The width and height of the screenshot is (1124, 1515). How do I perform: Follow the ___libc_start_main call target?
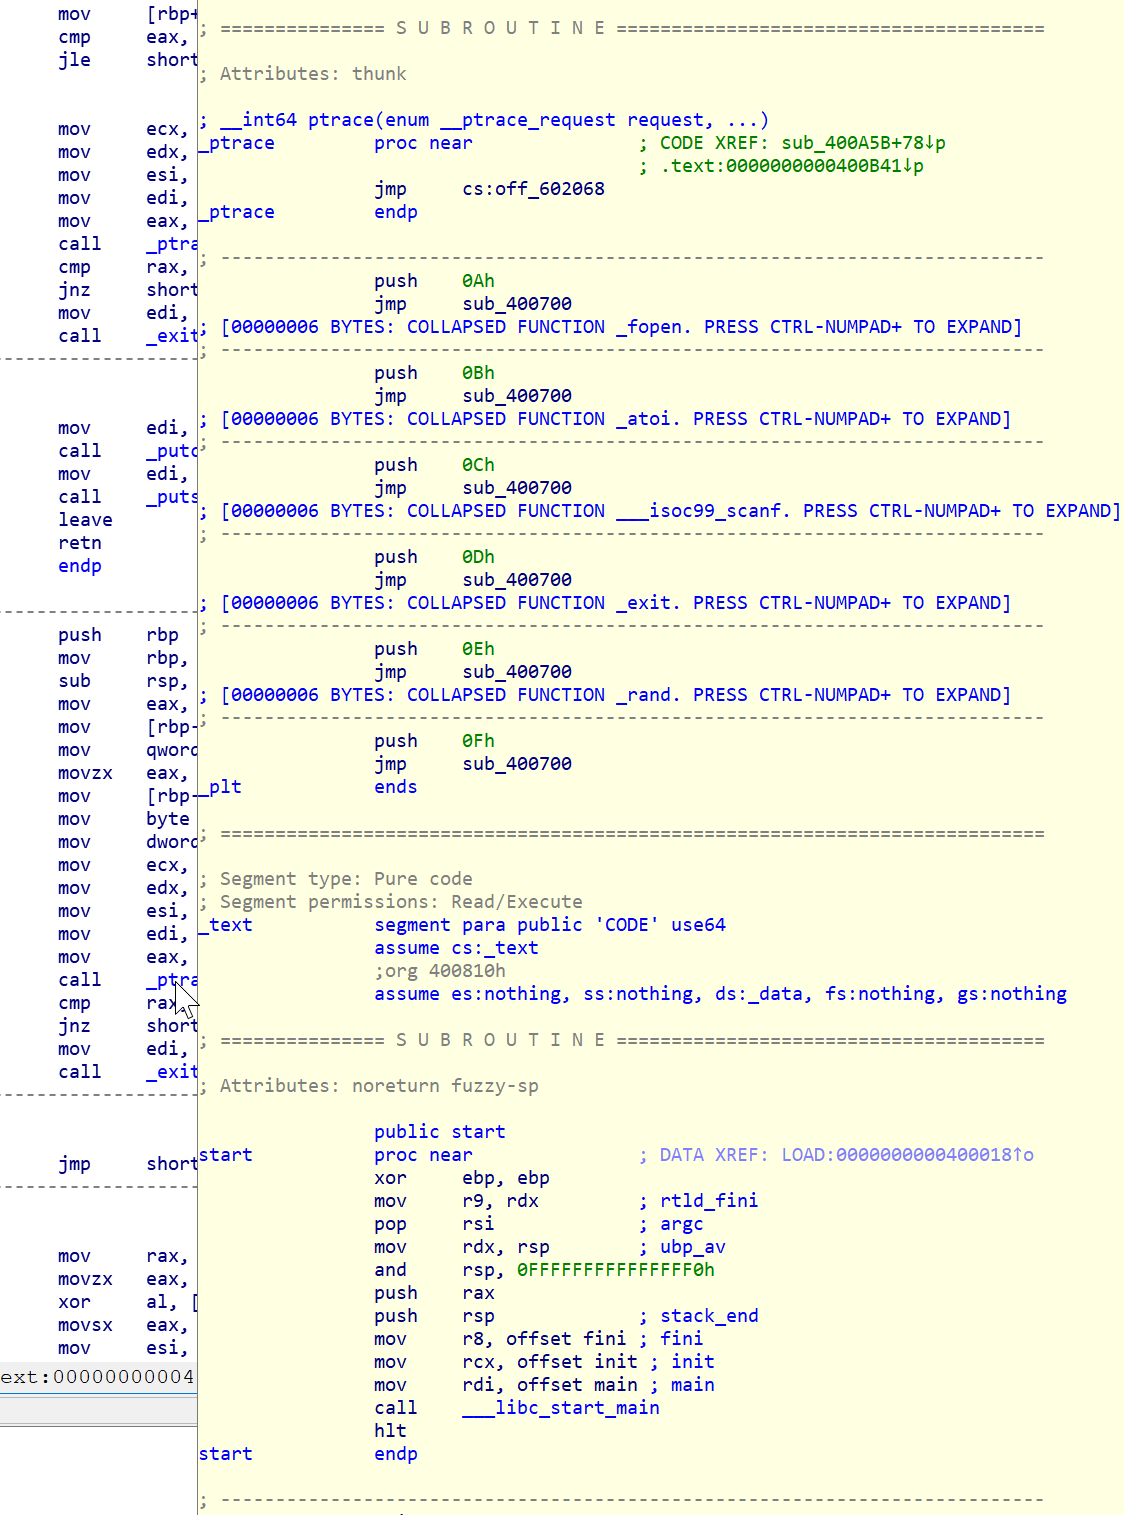pyautogui.click(x=560, y=1408)
